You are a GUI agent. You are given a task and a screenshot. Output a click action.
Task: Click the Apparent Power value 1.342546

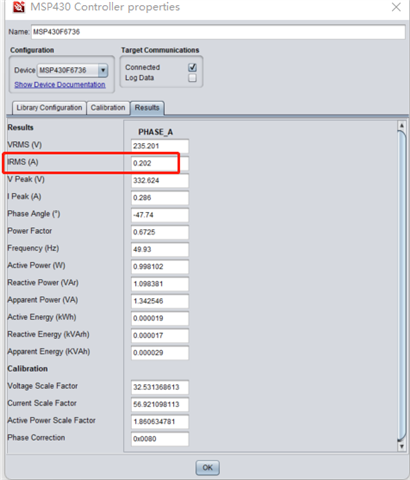click(160, 301)
